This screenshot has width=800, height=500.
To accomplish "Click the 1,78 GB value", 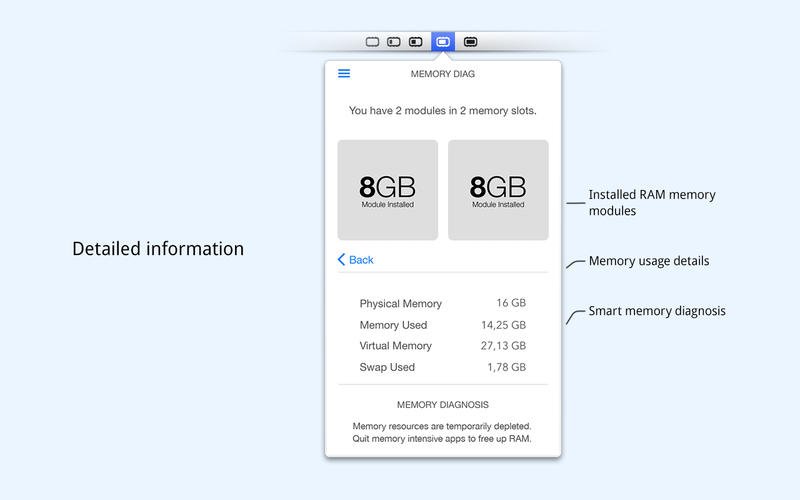I will 507,367.
